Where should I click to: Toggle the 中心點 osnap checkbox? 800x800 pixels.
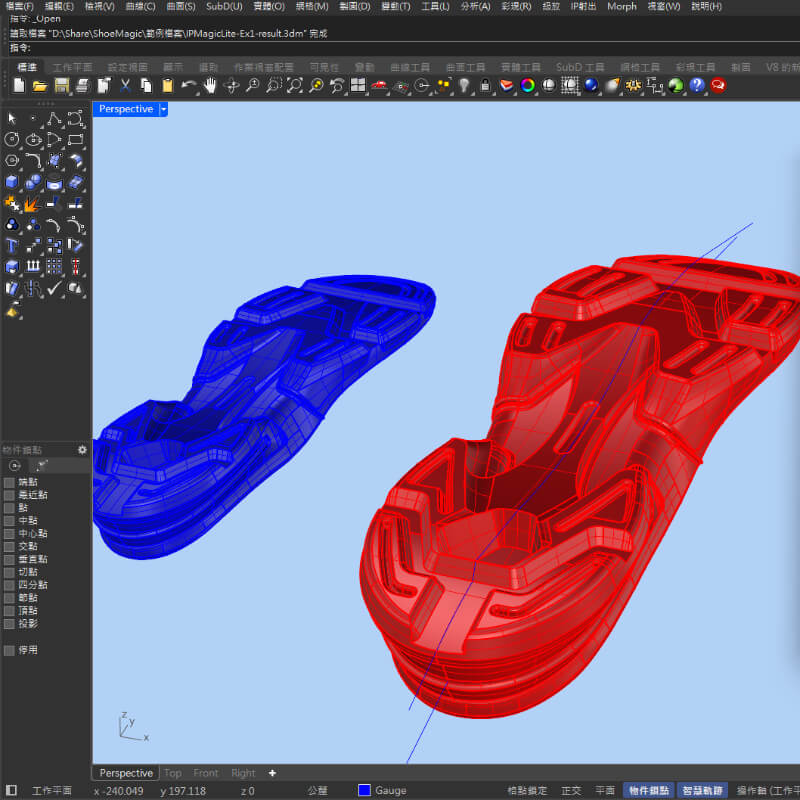click(9, 534)
